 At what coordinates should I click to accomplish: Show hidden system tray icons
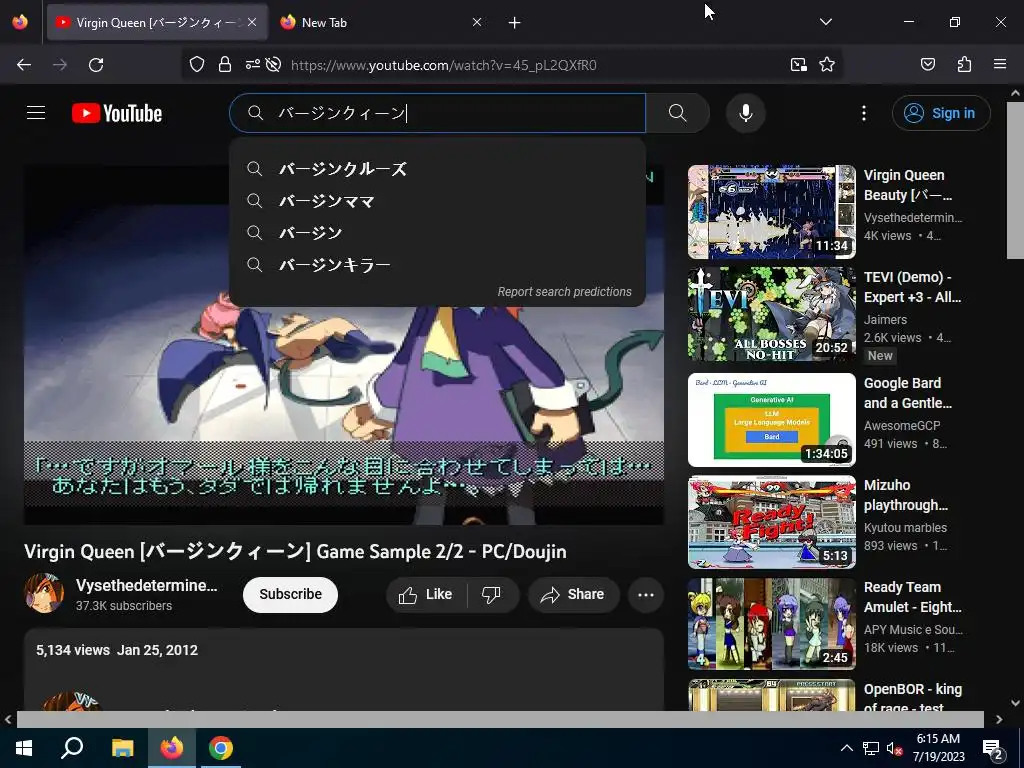[x=846, y=748]
